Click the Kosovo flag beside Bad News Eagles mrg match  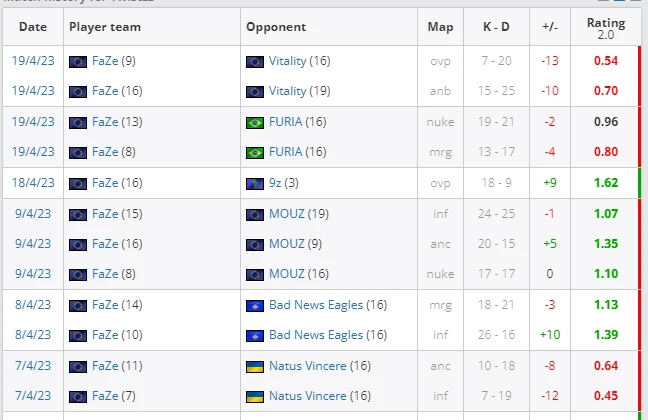coord(255,305)
